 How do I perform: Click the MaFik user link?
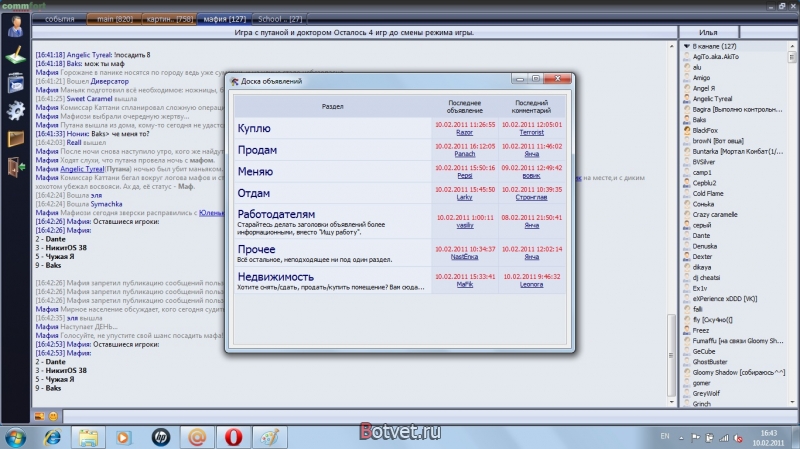(464, 284)
